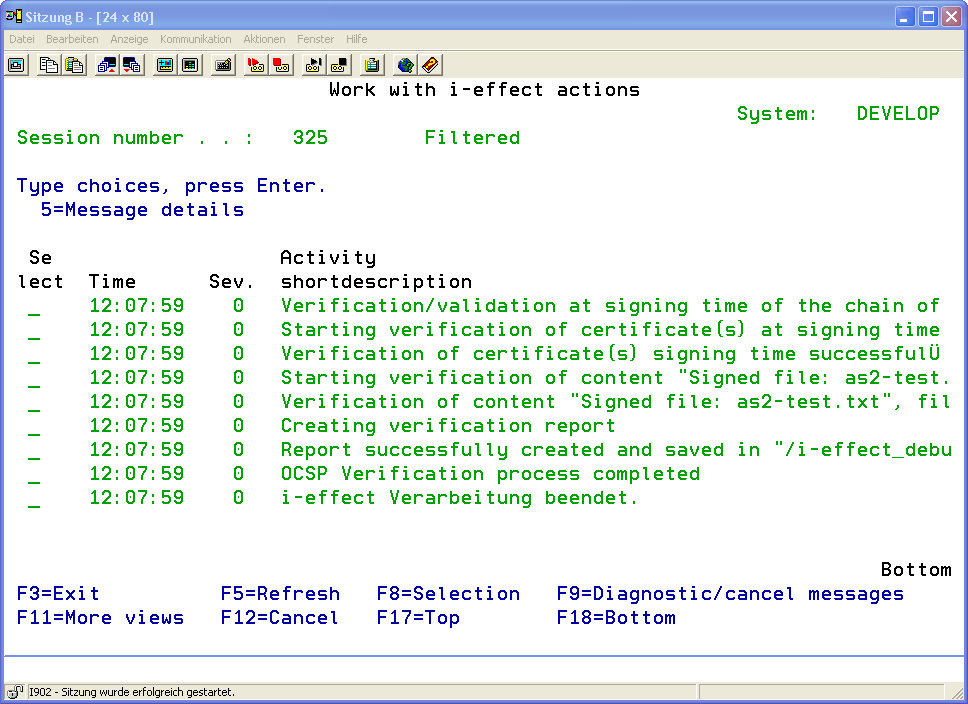The width and height of the screenshot is (968, 704).
Task: Click the globe support icon in toolbar
Action: [x=404, y=65]
